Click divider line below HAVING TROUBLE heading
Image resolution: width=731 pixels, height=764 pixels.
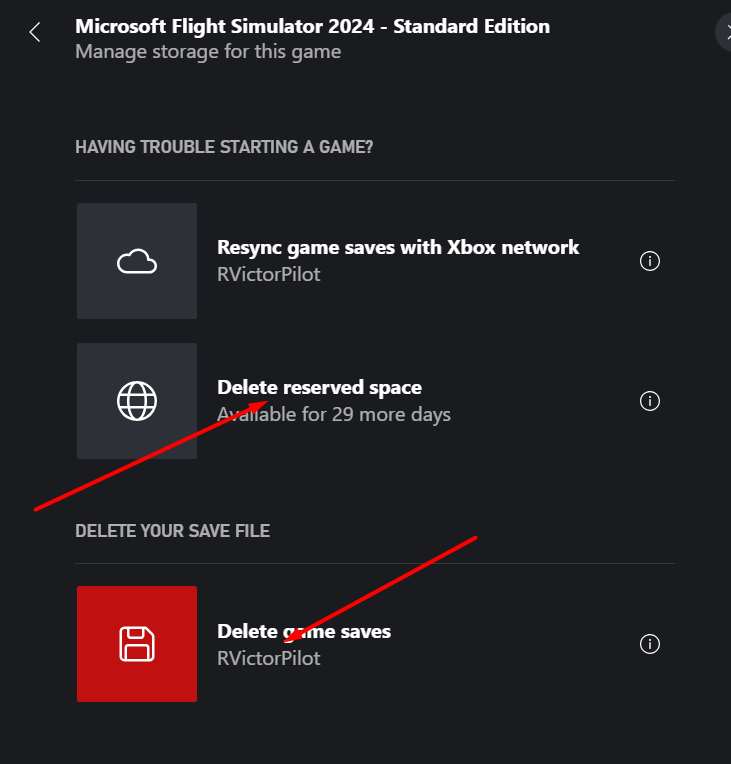point(375,180)
